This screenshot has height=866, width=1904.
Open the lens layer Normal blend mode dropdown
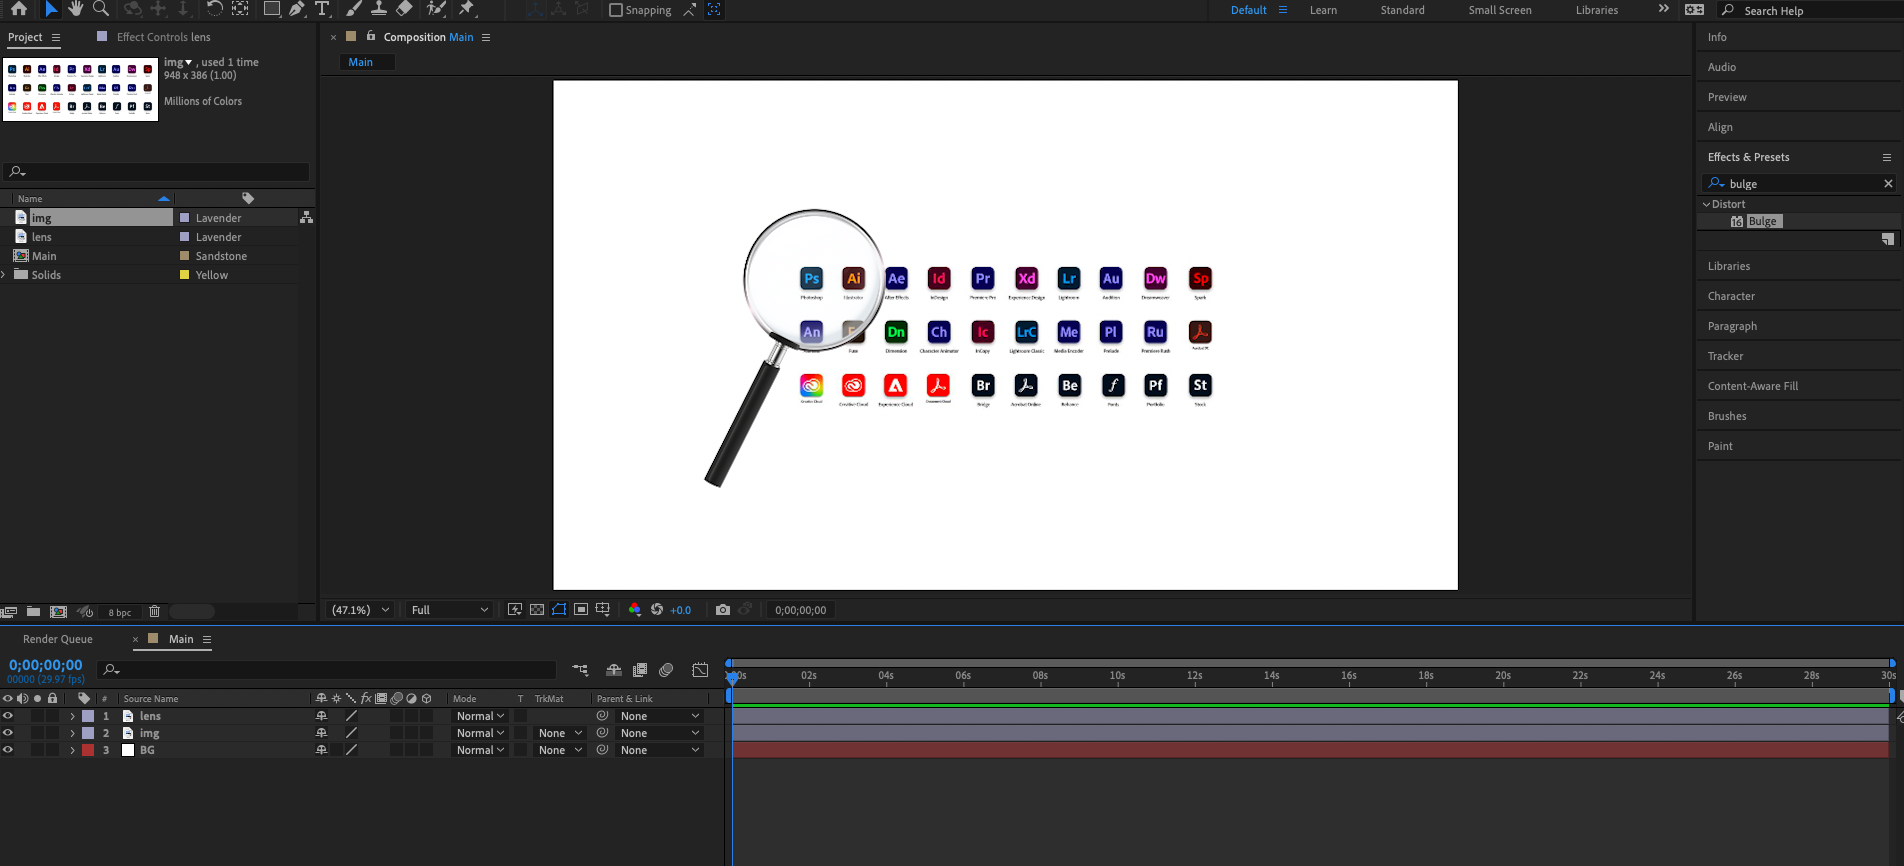(x=480, y=716)
